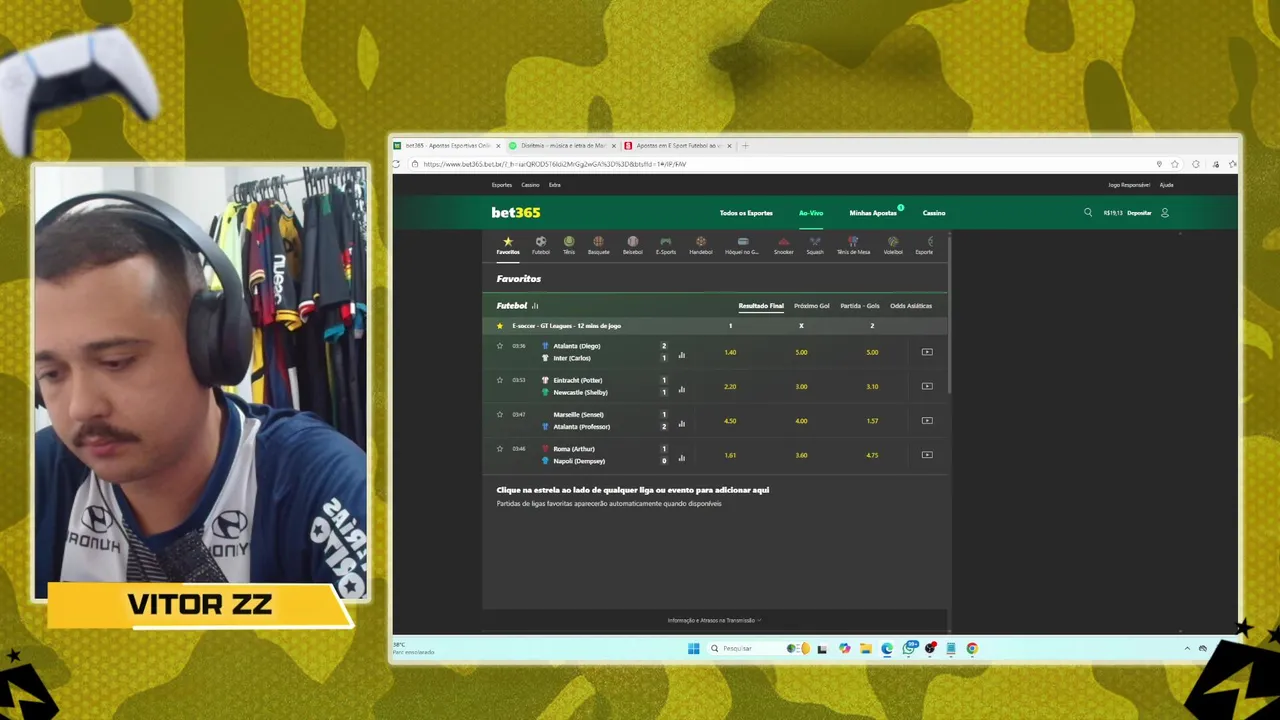Select the Squash sport icon
This screenshot has width=1280, height=720.
815,245
